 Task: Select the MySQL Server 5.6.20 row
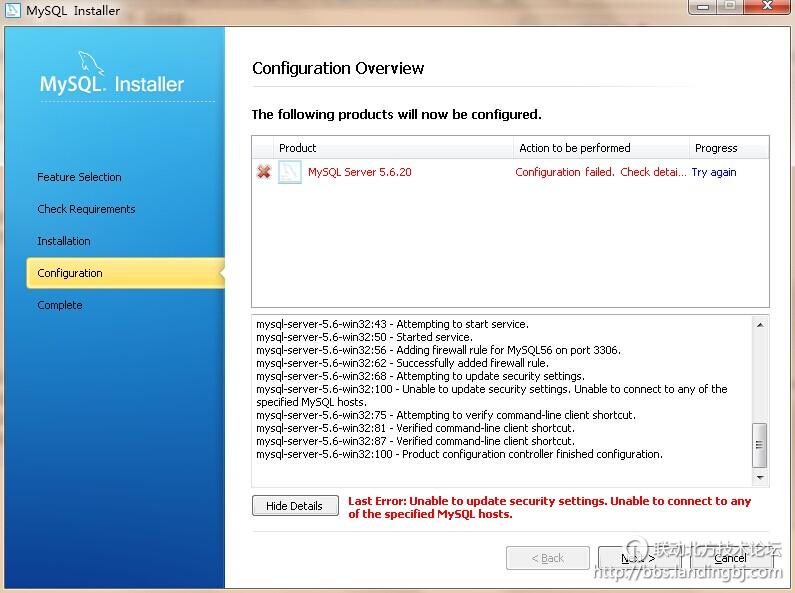click(x=360, y=172)
